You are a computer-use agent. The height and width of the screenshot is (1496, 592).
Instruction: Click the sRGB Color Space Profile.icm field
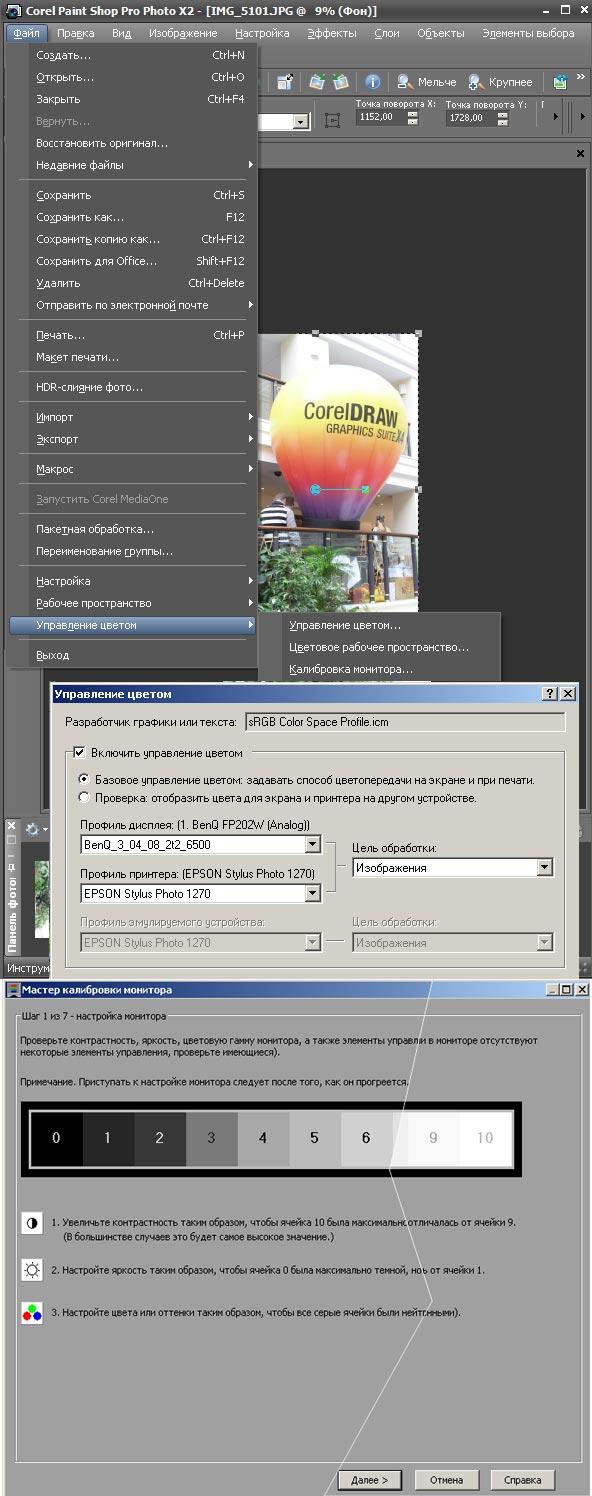coord(405,721)
